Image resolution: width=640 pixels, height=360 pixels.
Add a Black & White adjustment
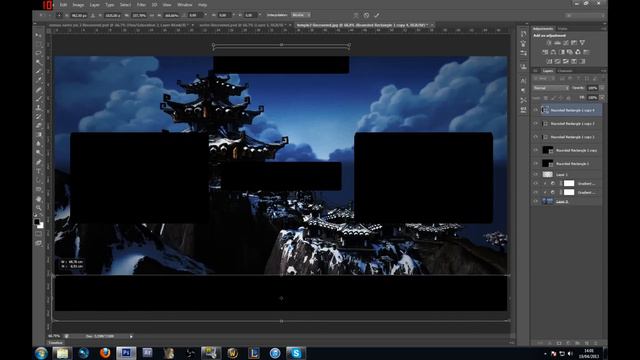(562, 52)
